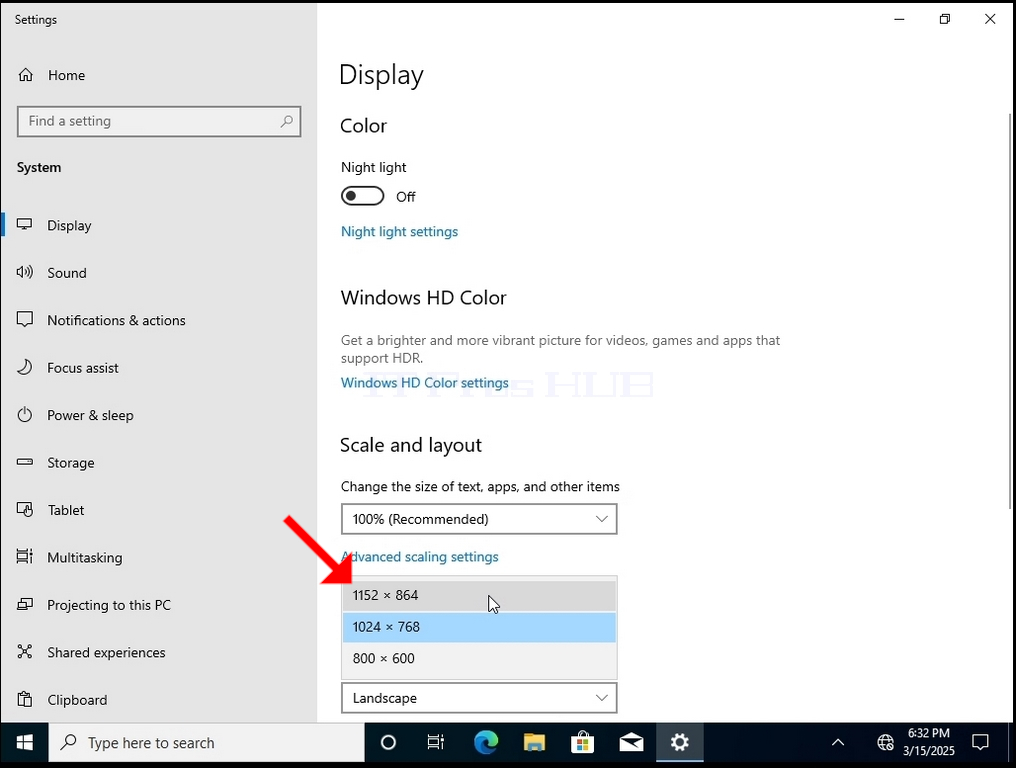Open the Focus assist moon icon

point(25,367)
